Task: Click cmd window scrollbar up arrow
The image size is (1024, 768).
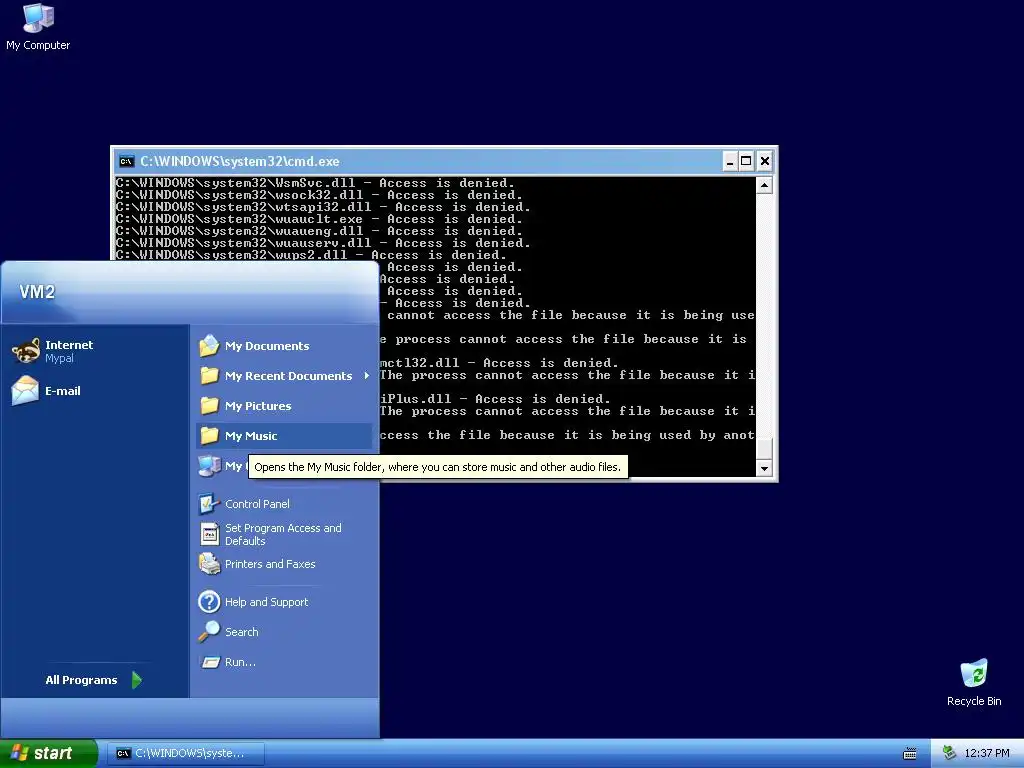Action: [x=764, y=185]
